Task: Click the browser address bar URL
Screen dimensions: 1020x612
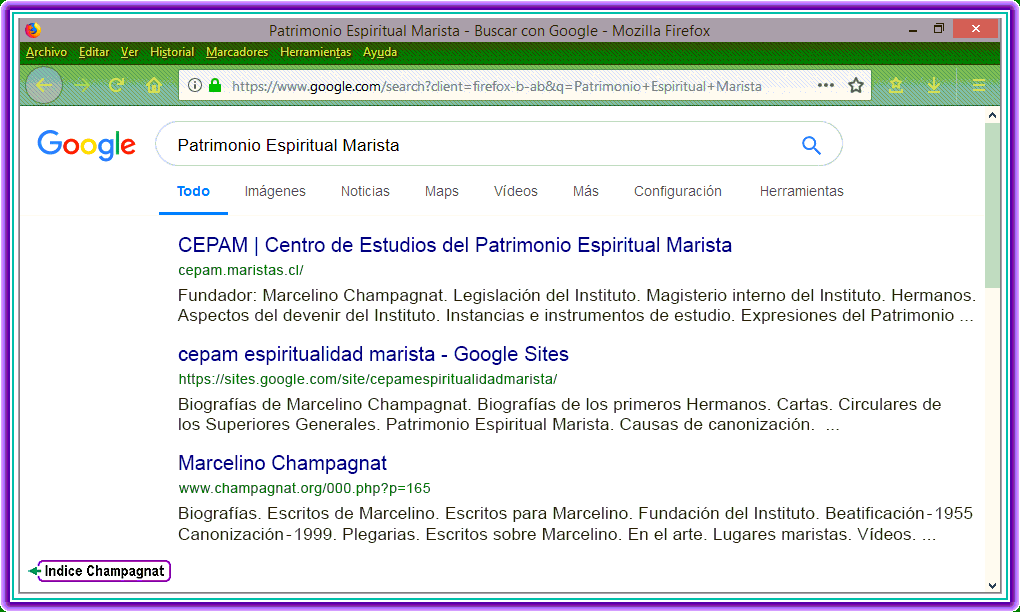Action: tap(496, 86)
